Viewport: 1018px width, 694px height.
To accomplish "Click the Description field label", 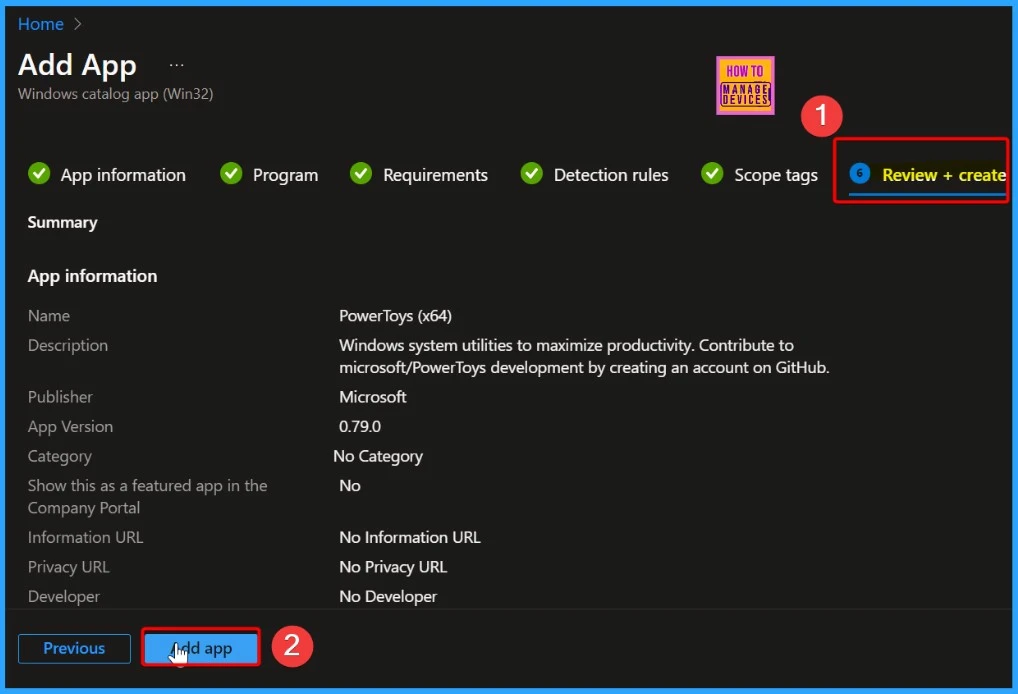I will (68, 345).
